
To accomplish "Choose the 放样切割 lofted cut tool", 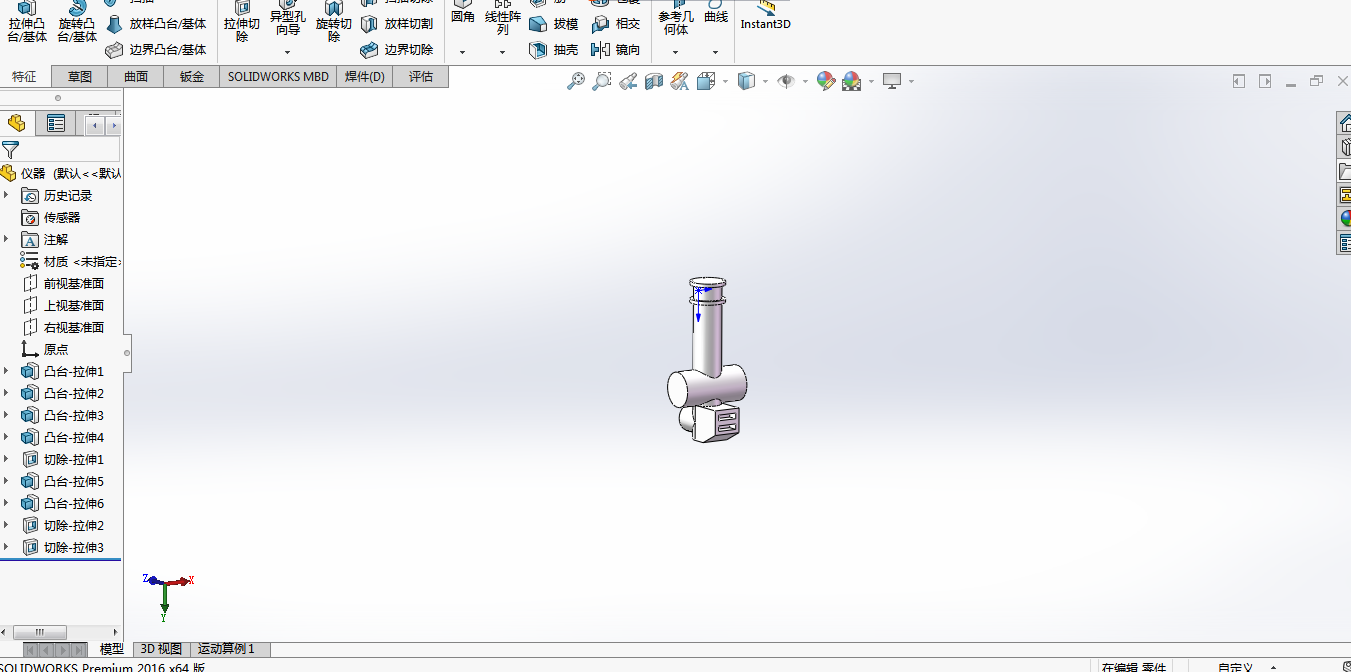I will (x=397, y=23).
